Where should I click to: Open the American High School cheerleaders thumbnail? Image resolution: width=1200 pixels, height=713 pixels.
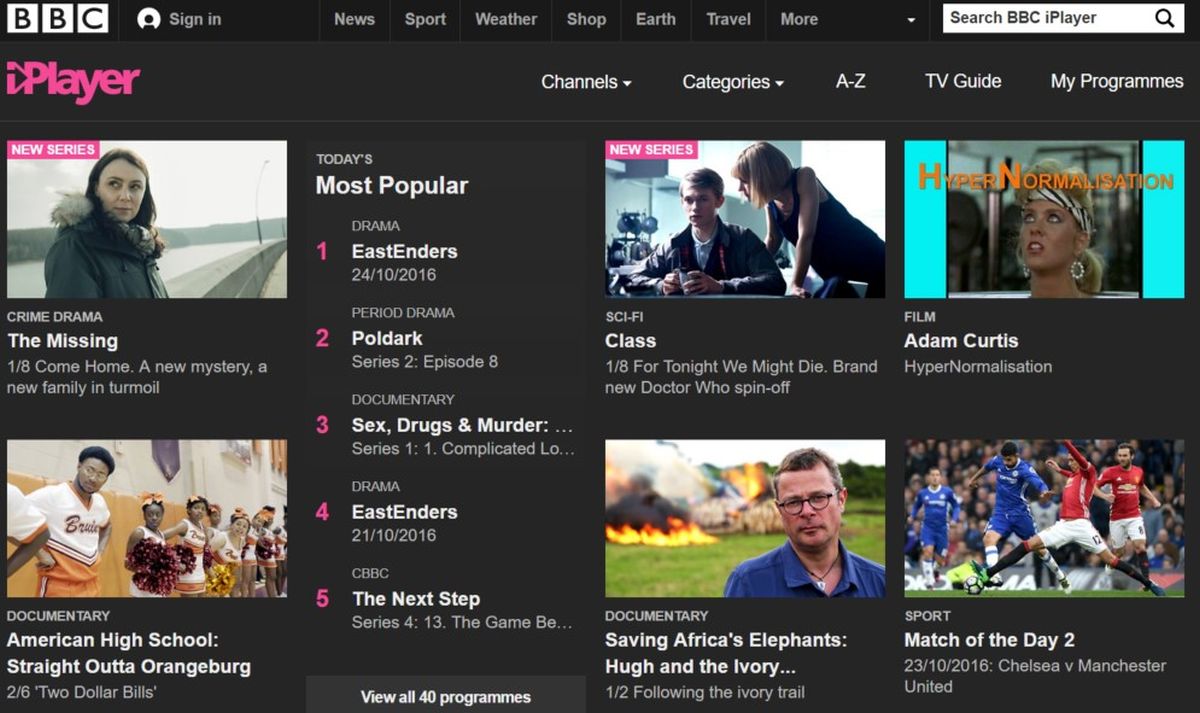(x=147, y=518)
